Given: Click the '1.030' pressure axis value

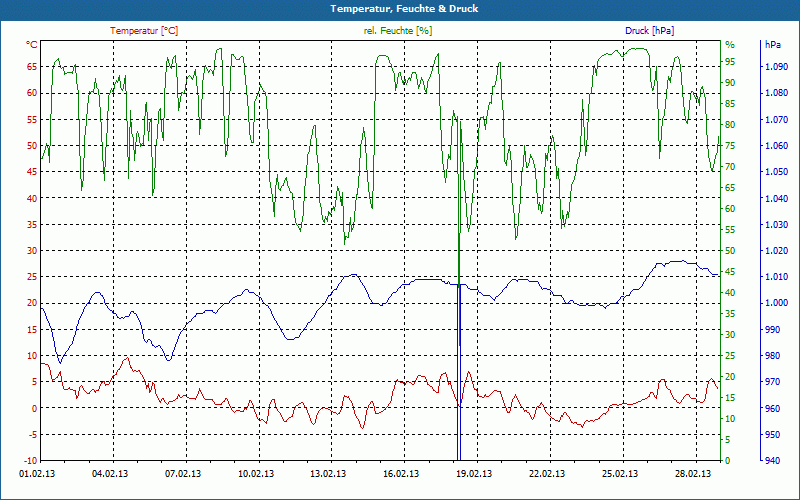Looking at the screenshot, I should [777, 224].
